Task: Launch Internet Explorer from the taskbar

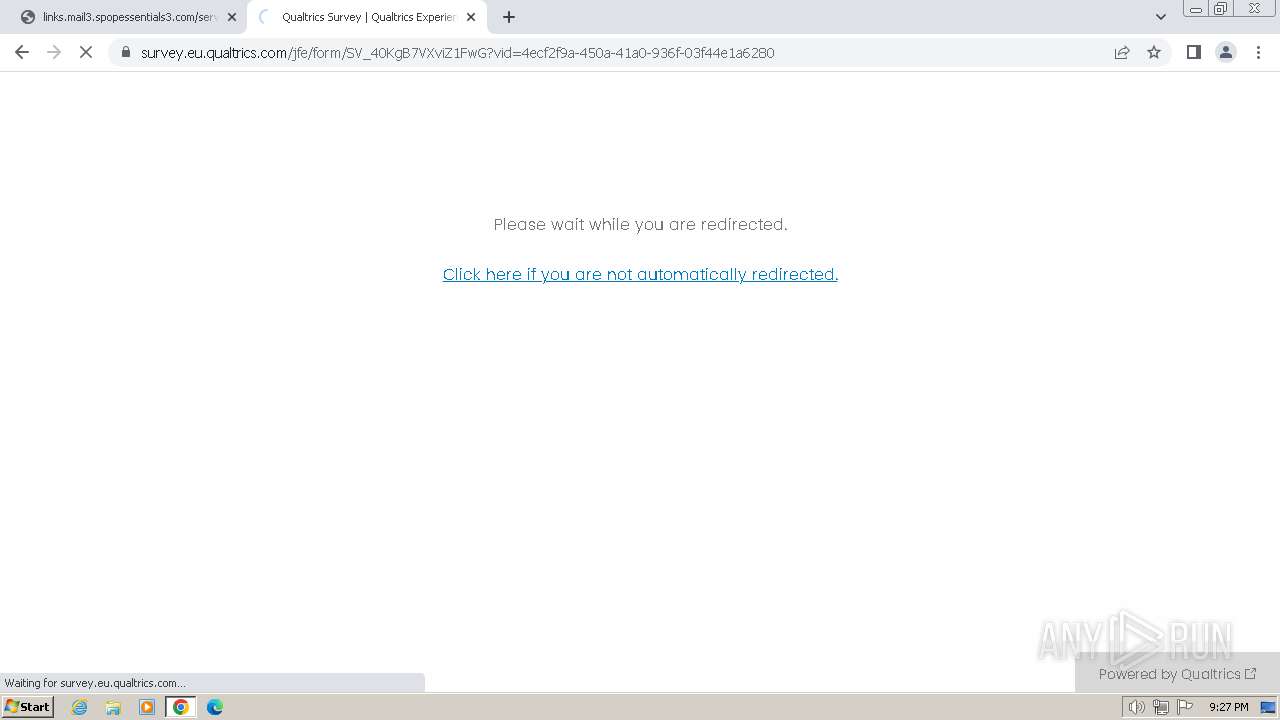Action: [80, 707]
